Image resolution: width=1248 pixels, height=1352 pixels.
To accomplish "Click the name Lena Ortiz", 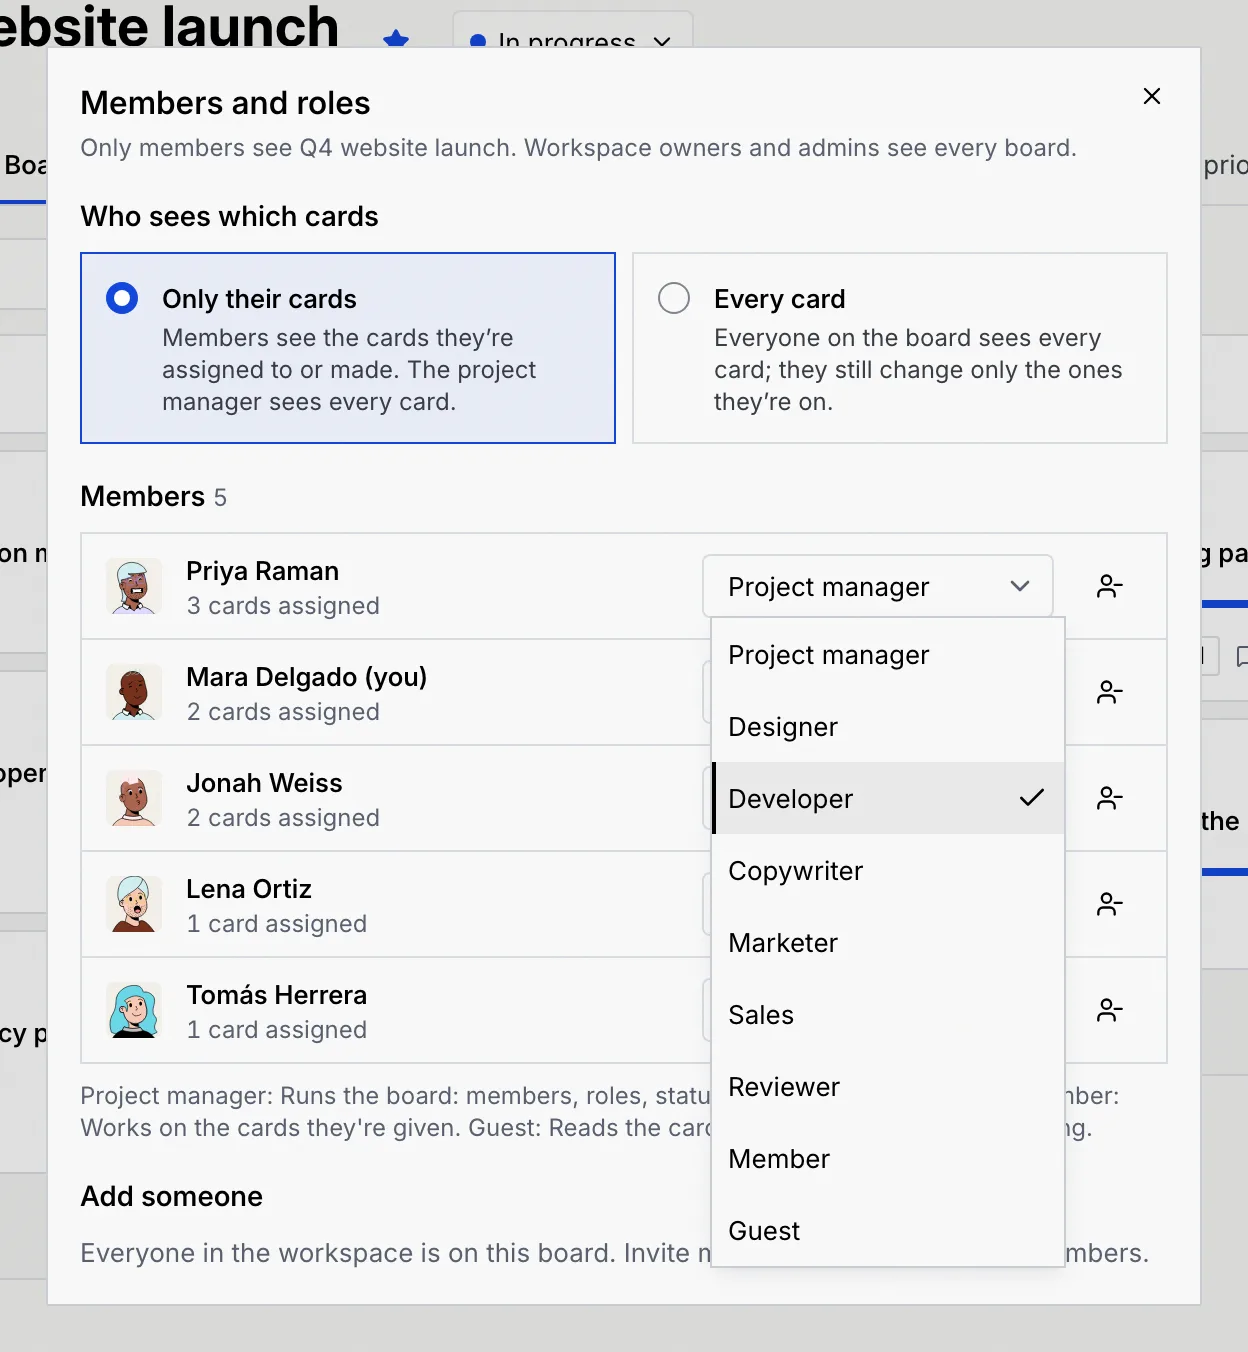I will (249, 889).
